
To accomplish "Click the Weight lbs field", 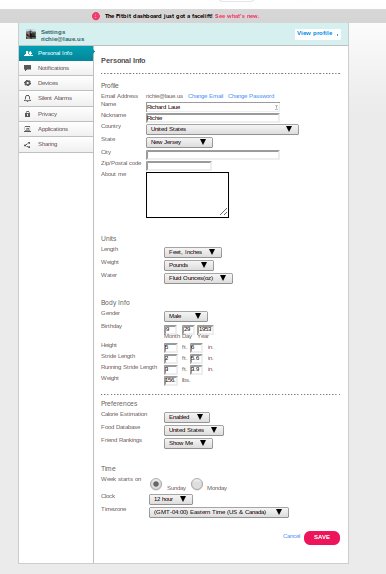I will click(171, 380).
